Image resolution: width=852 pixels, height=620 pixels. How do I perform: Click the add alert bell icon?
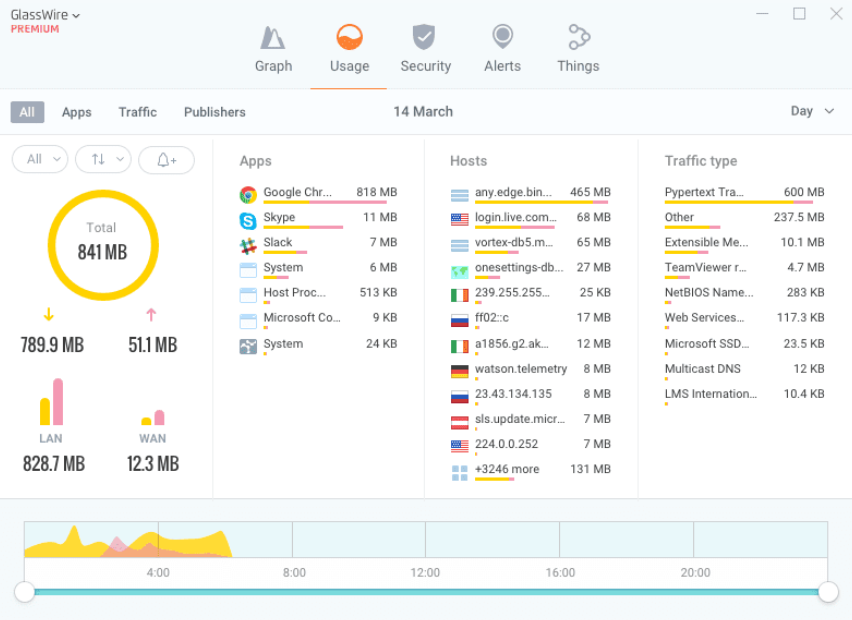(166, 160)
